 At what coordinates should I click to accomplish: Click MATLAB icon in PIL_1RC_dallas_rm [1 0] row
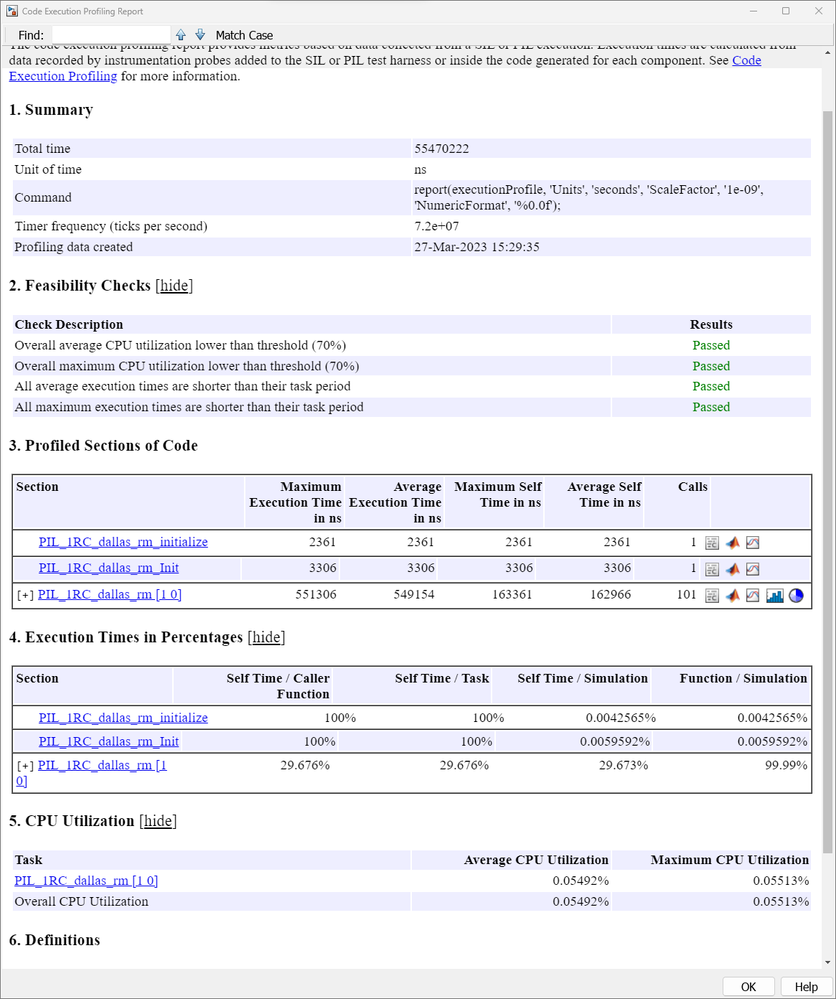[732, 596]
